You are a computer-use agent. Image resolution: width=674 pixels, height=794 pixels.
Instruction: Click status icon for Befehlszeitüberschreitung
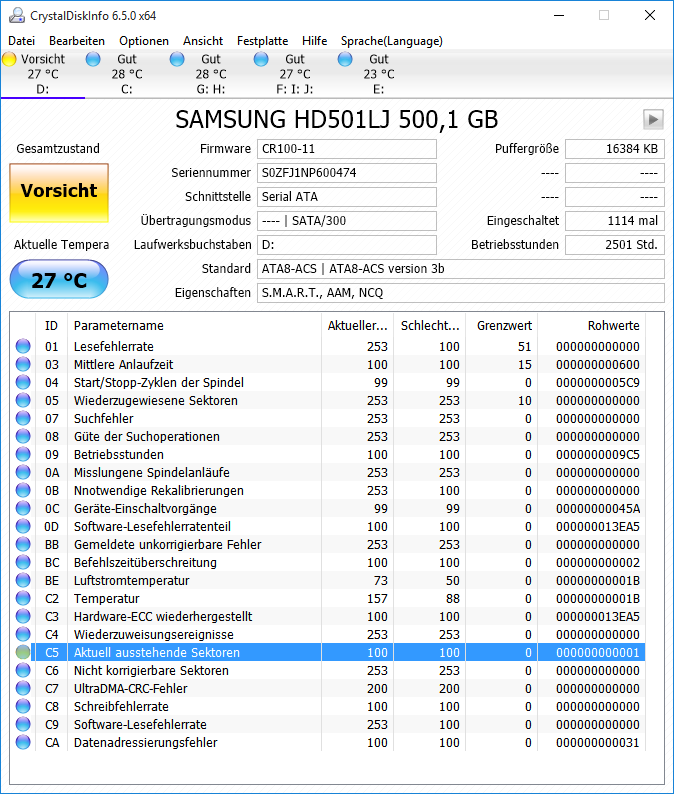(23, 562)
